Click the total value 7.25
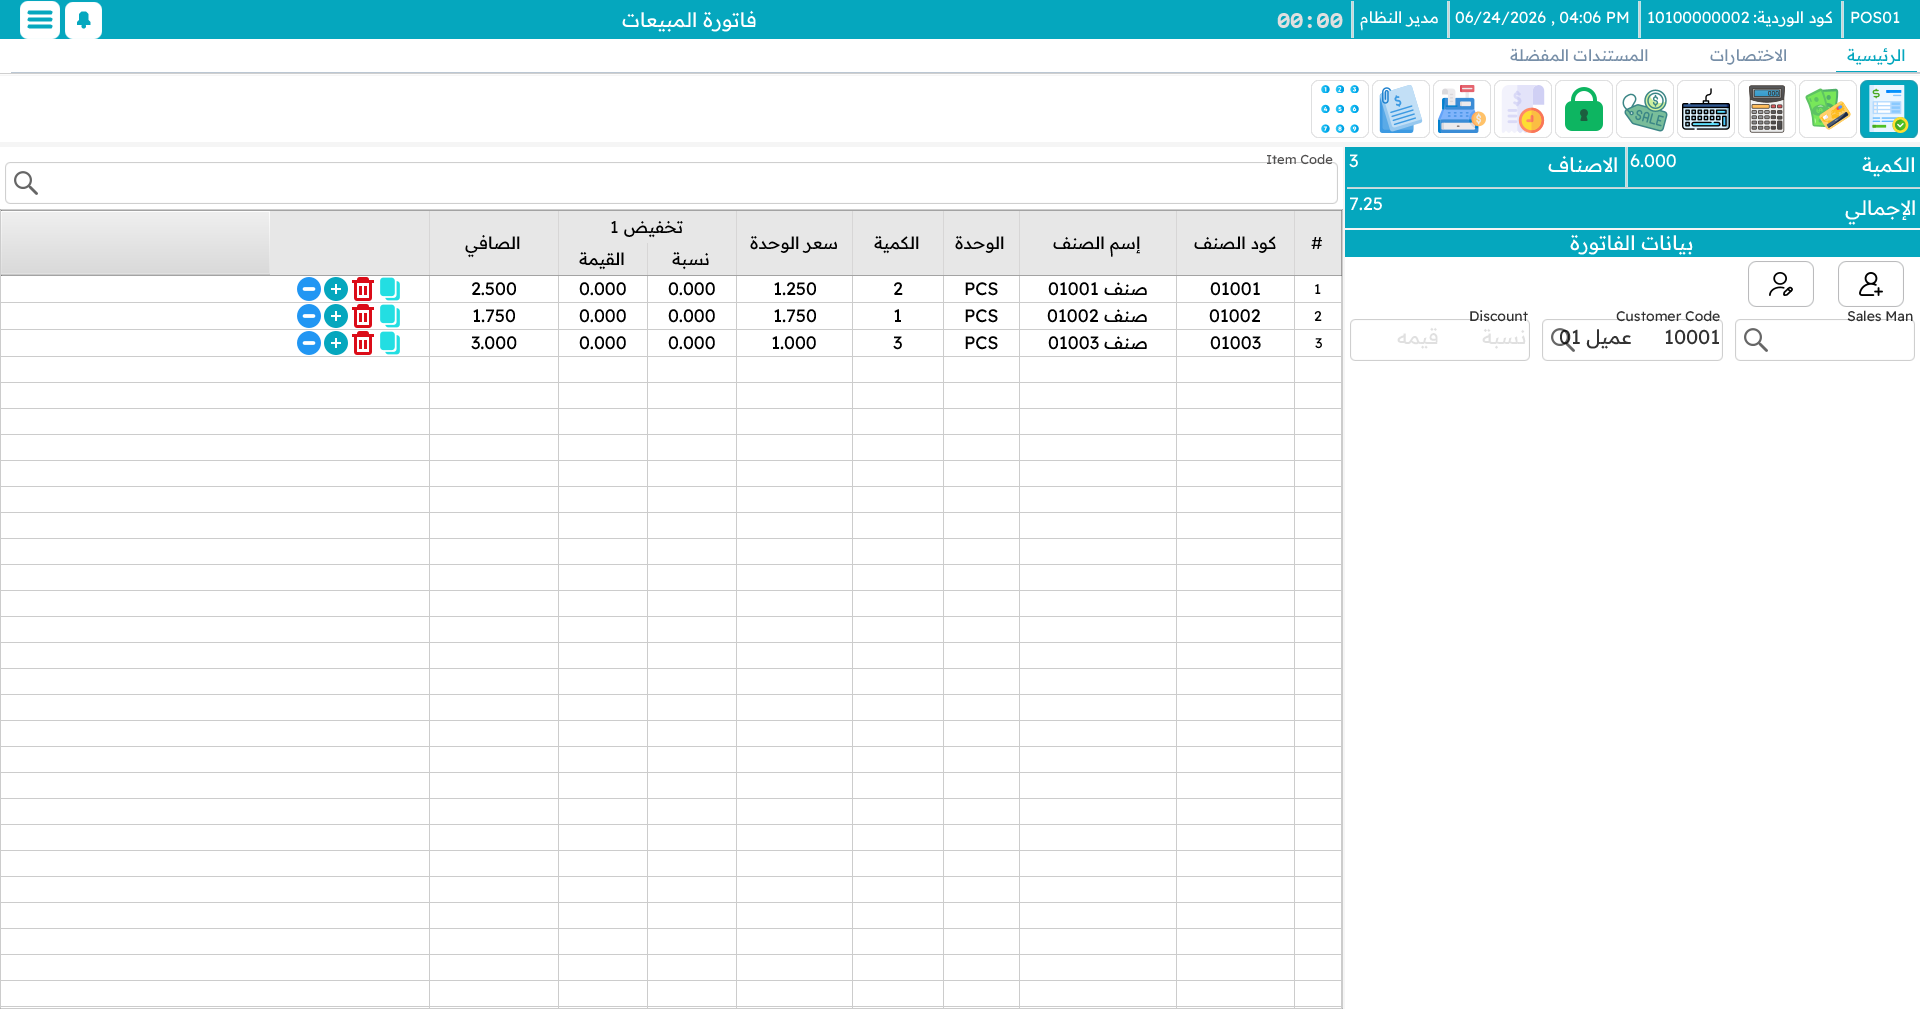The width and height of the screenshot is (1920, 1009). 1366,204
